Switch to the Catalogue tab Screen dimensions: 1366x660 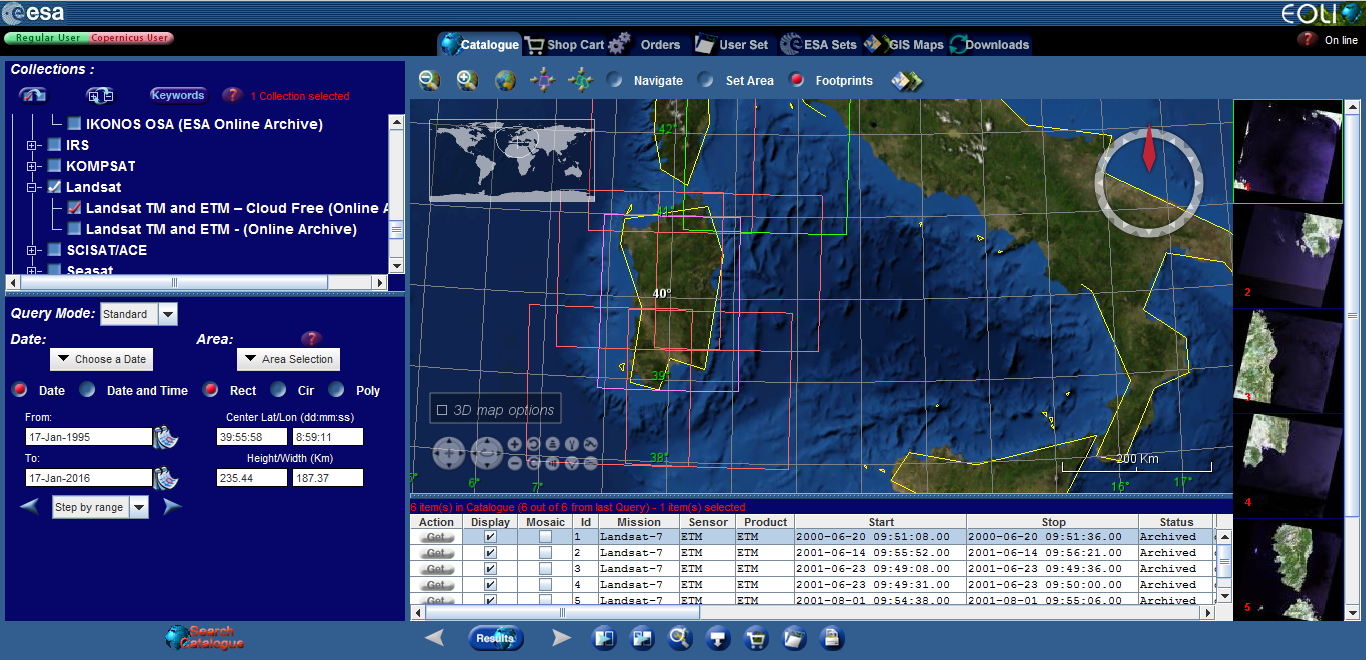pos(479,44)
